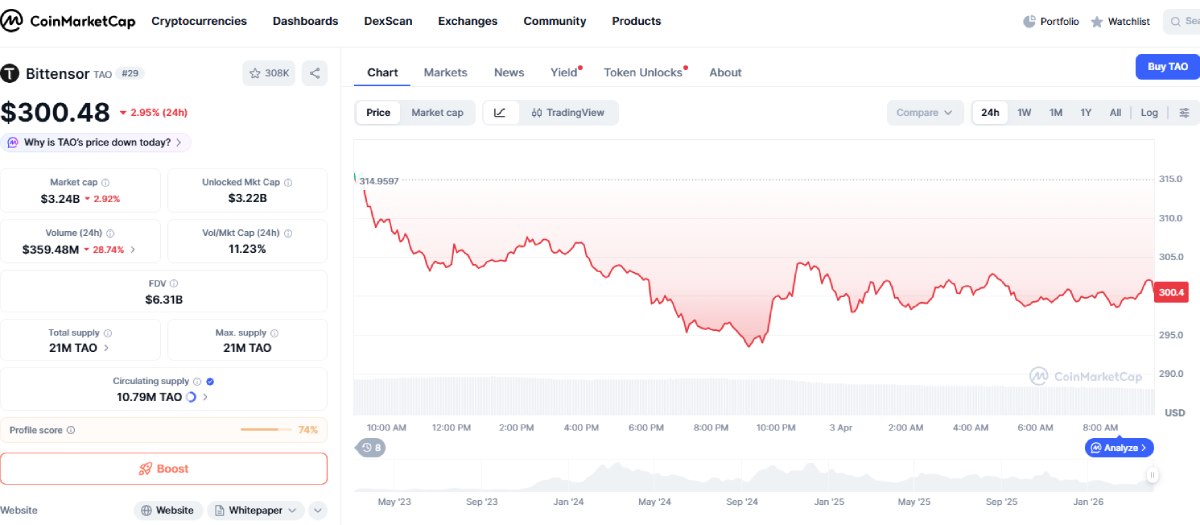Click the share icon beside Bittensor
The height and width of the screenshot is (525, 1200).
315,73
